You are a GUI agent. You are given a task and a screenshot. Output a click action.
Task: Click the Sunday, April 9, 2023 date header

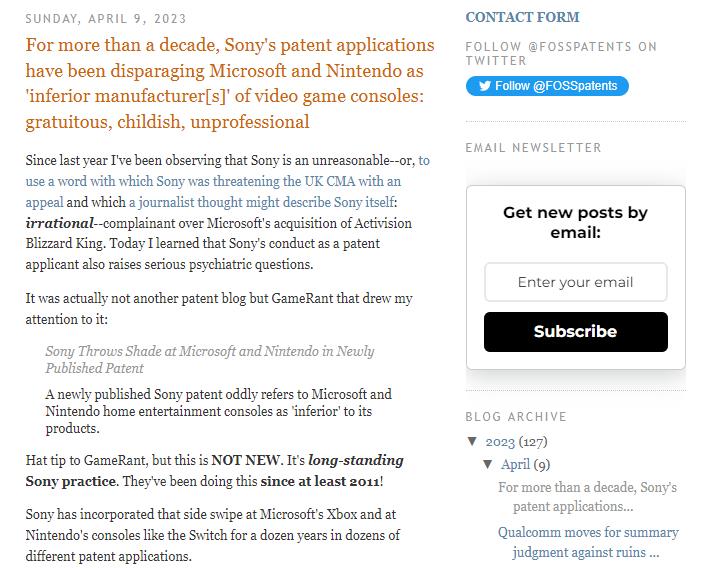(x=106, y=18)
